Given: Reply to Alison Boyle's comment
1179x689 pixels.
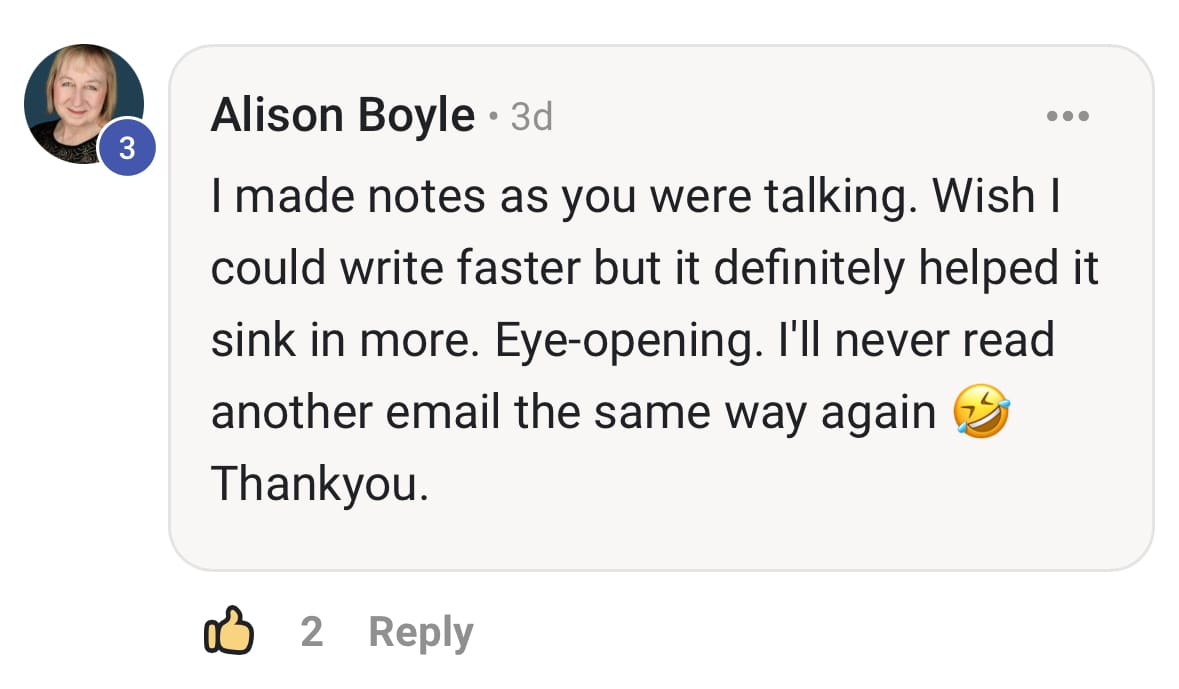Looking at the screenshot, I should coord(420,633).
